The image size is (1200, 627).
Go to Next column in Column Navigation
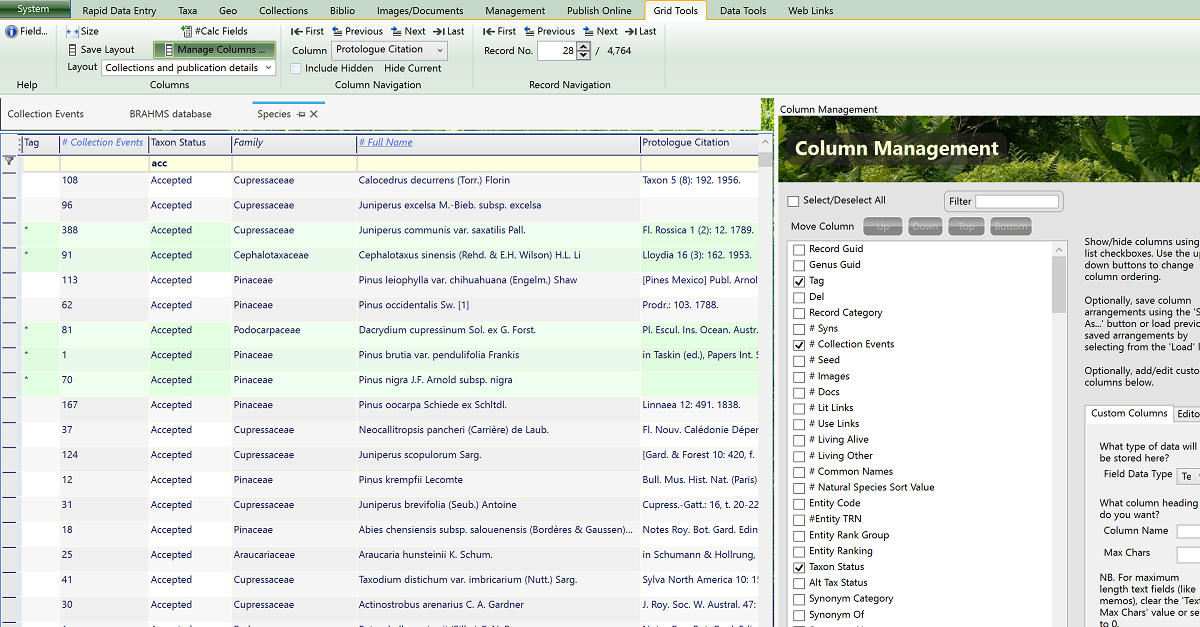[x=407, y=31]
